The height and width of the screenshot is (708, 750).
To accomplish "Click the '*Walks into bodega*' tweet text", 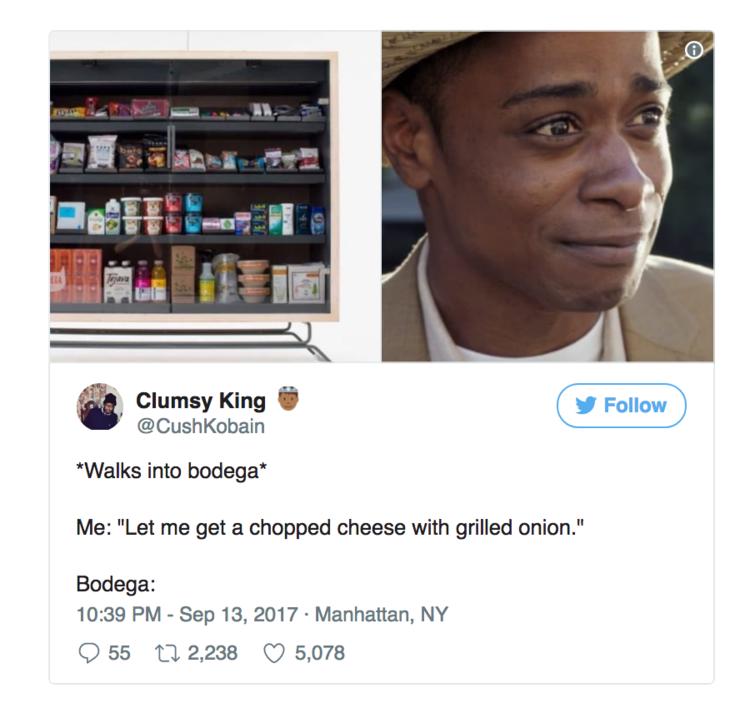I will click(171, 471).
